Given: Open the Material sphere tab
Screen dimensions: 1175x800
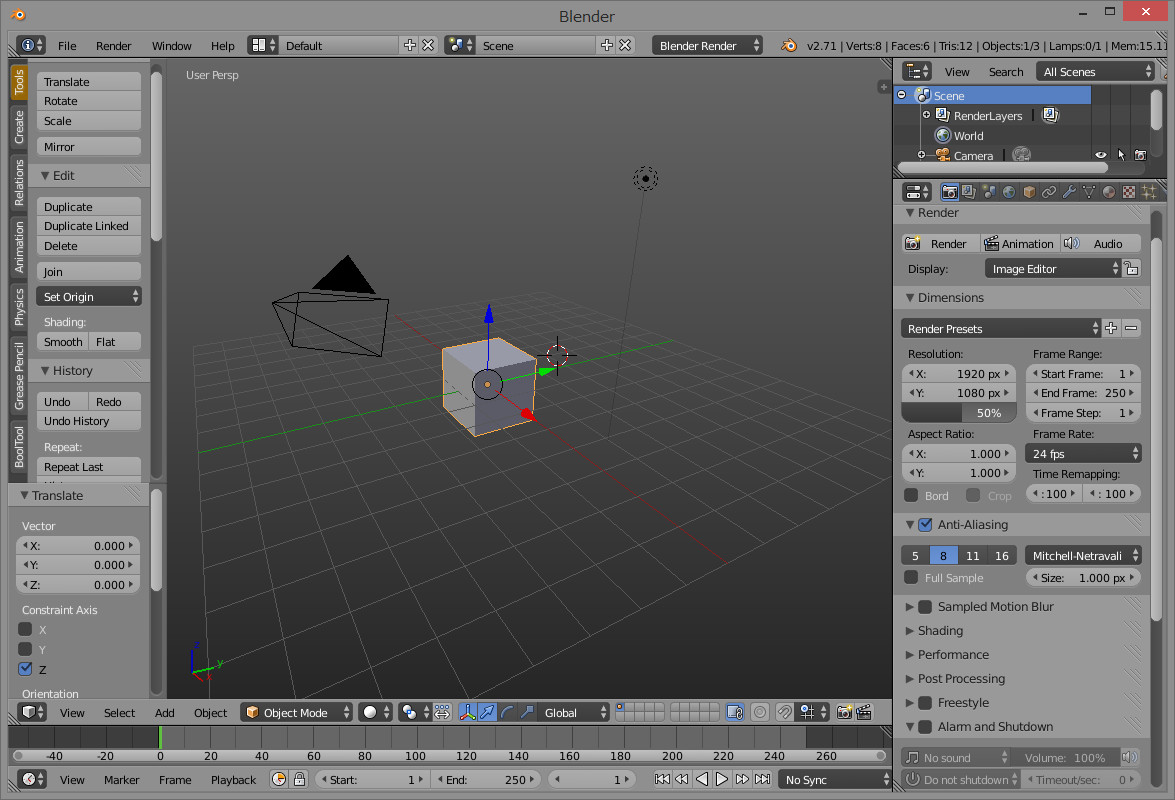Looking at the screenshot, I should click(1109, 193).
